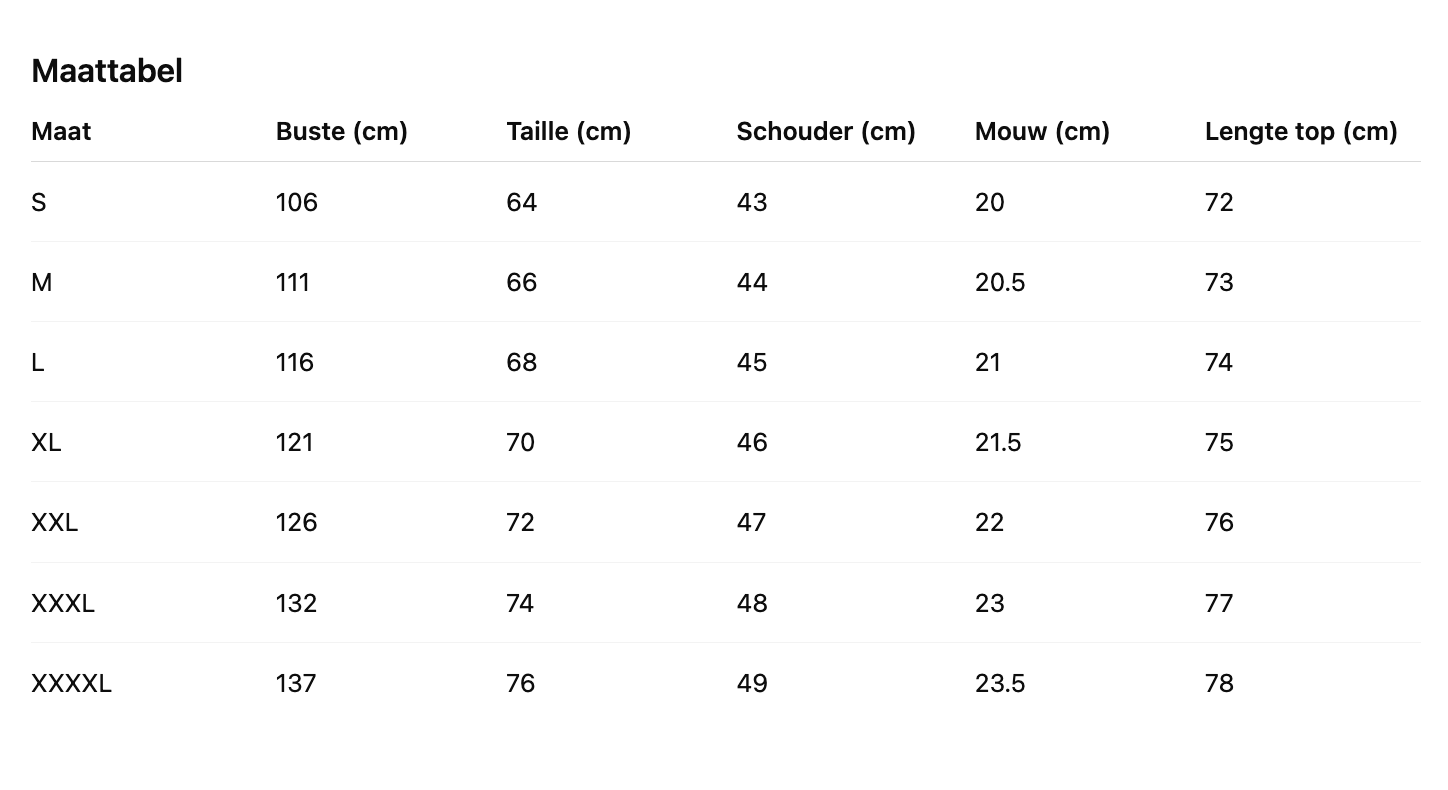Click the size L row label
The image size is (1448, 790).
pyautogui.click(x=38, y=363)
